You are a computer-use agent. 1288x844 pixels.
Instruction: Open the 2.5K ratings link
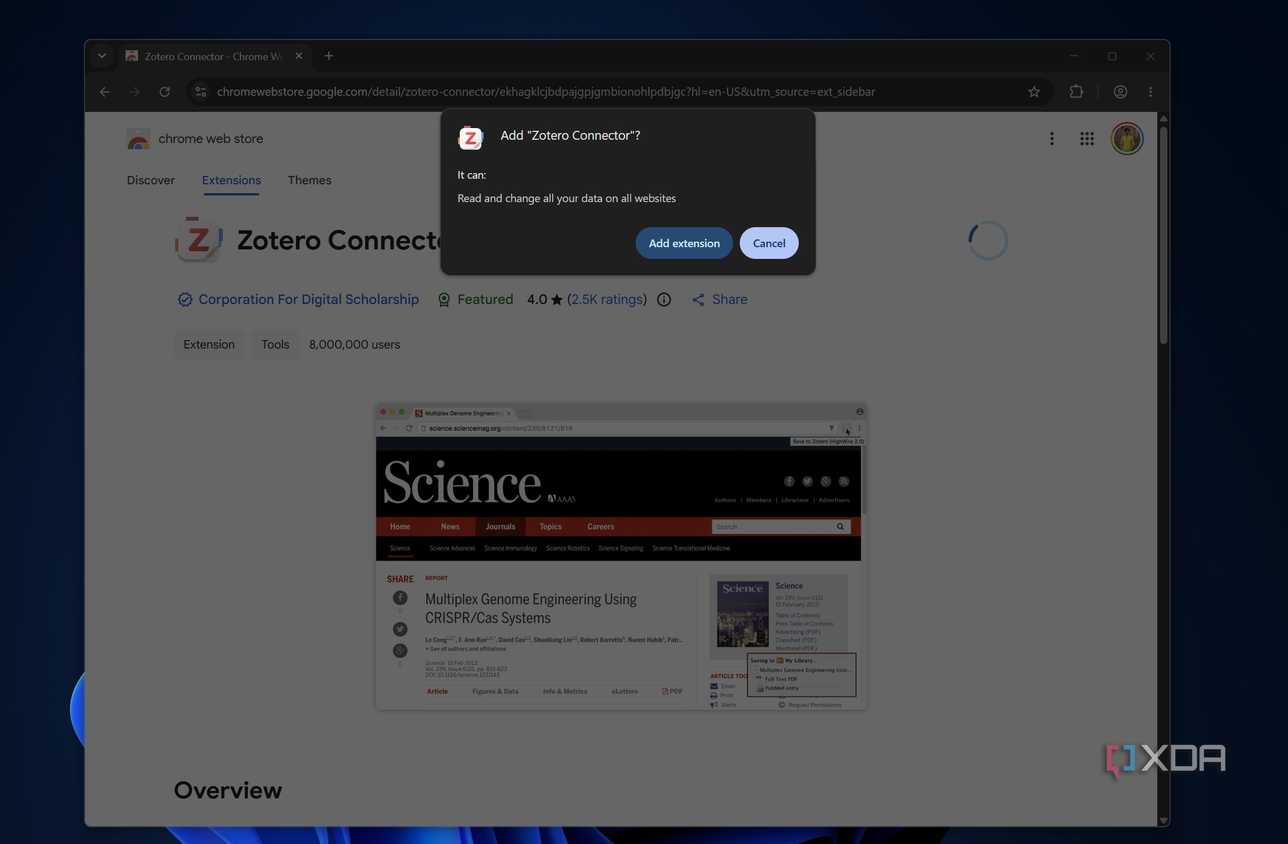coord(607,299)
